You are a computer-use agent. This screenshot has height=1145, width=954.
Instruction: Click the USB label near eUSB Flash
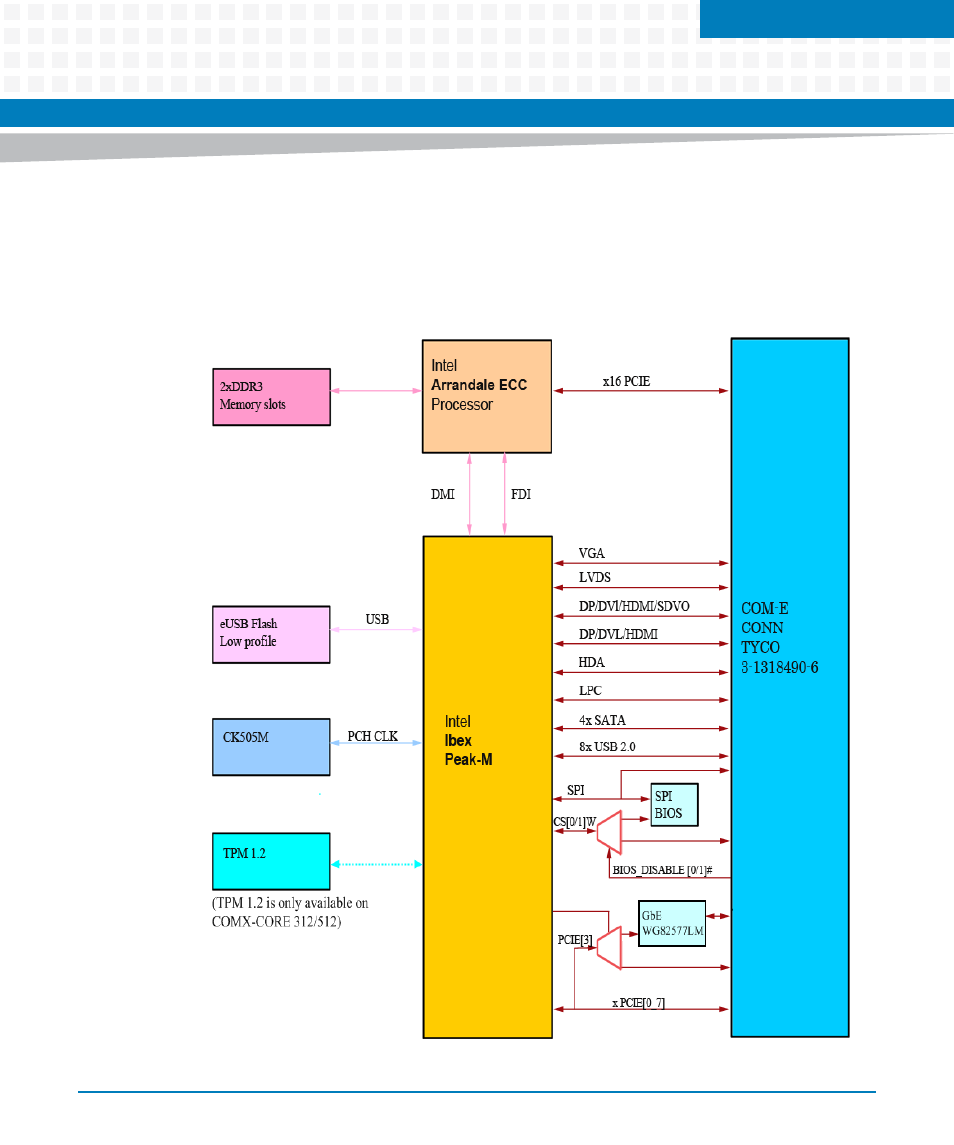[x=377, y=619]
